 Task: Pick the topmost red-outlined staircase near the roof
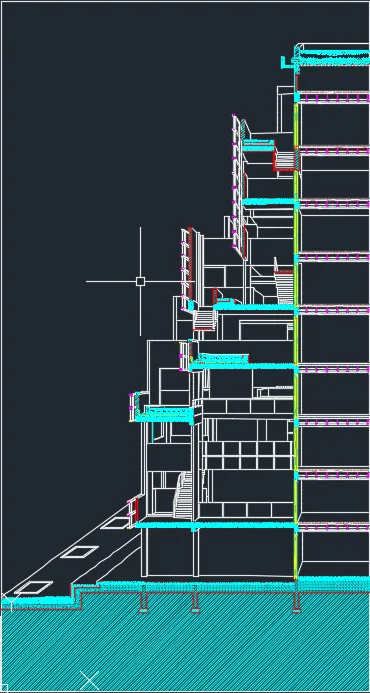(x=285, y=161)
